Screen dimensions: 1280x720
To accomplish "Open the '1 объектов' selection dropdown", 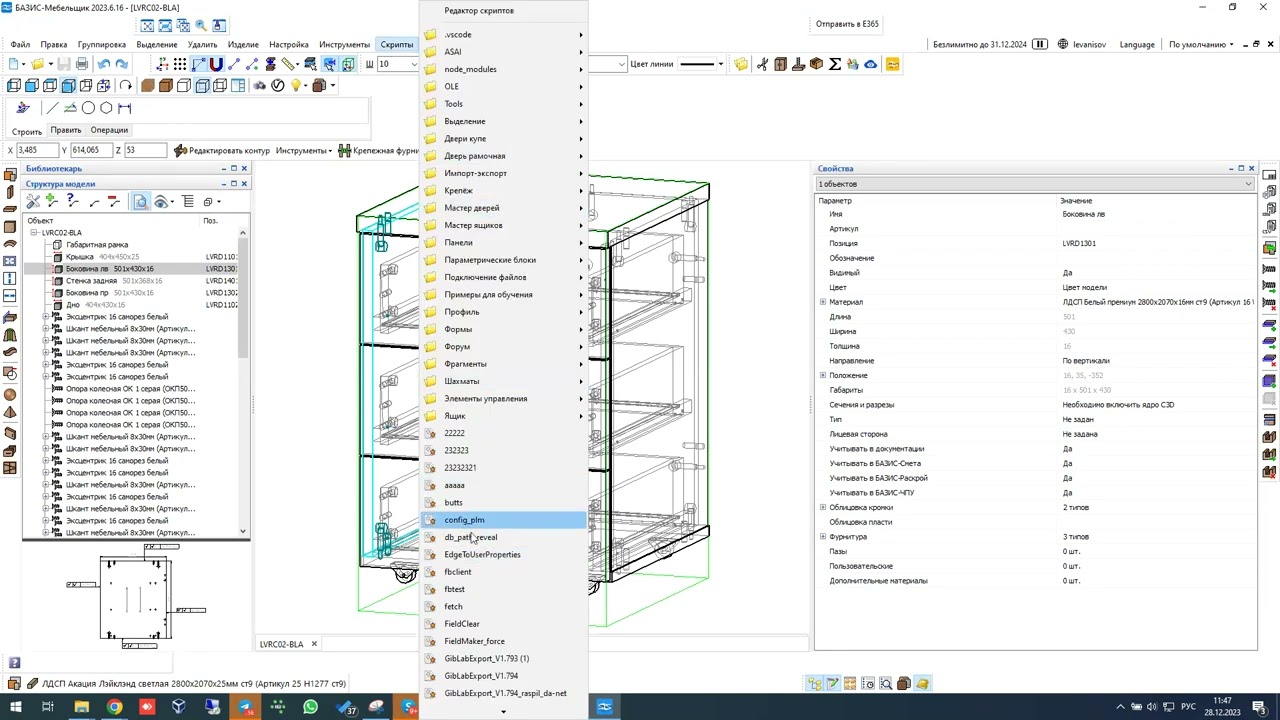I will (1035, 184).
